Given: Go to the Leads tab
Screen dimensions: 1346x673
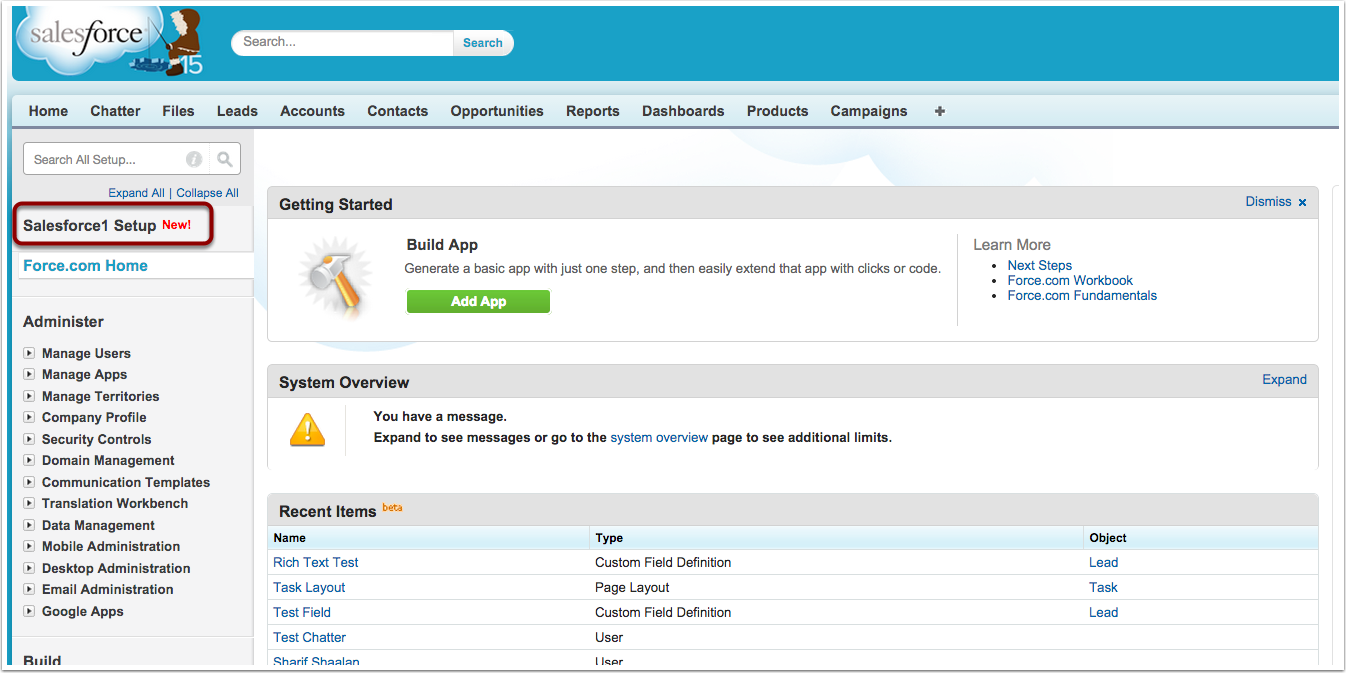Looking at the screenshot, I should pyautogui.click(x=237, y=111).
